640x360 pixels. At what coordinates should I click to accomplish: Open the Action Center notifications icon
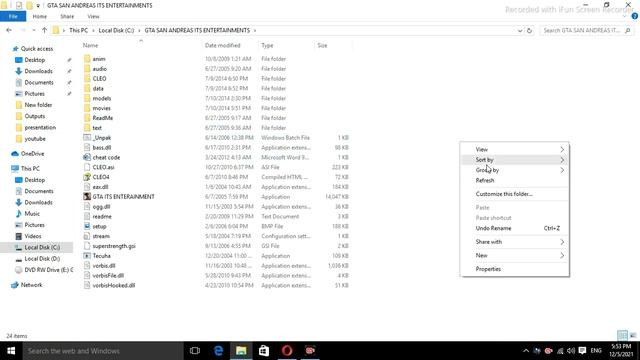[x=582, y=351]
